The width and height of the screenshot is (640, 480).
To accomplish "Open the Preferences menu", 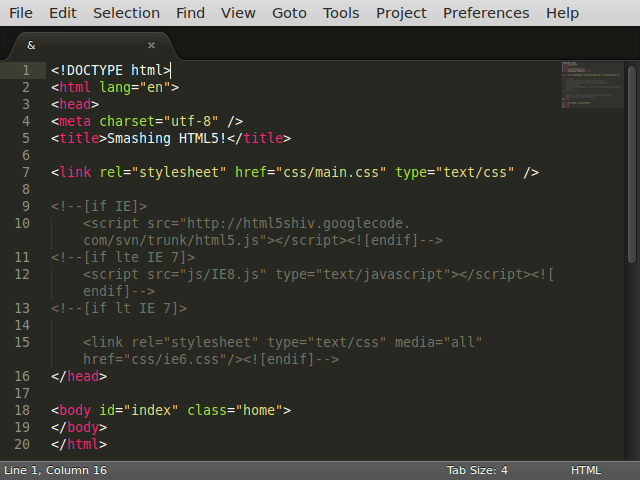I will pyautogui.click(x=486, y=13).
